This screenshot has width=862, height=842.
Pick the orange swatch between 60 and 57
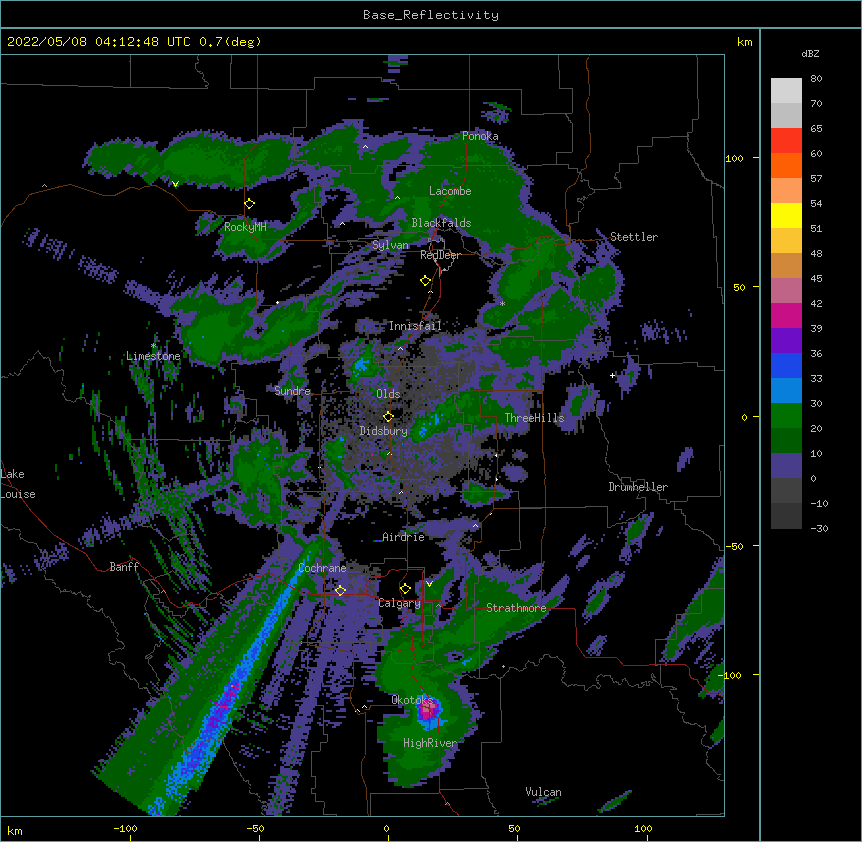point(786,165)
